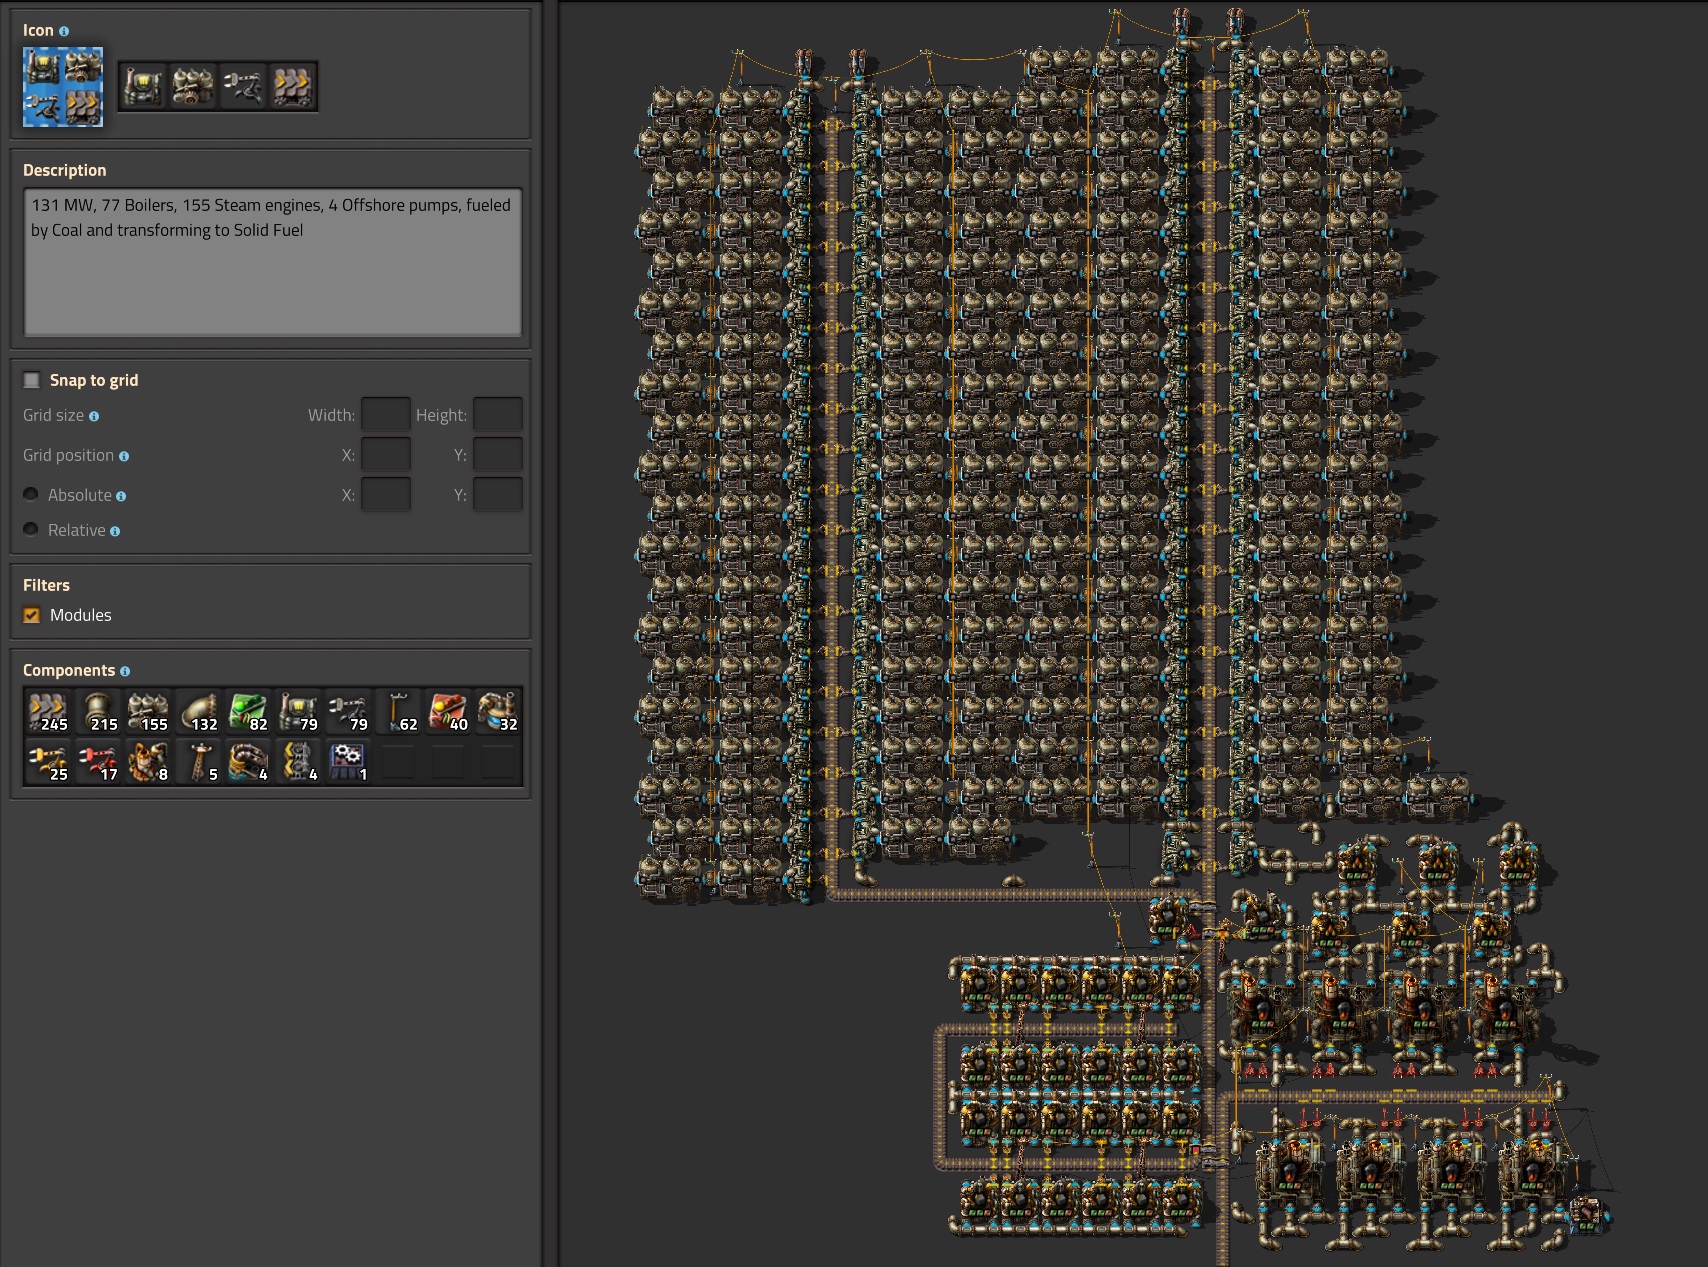Image resolution: width=1708 pixels, height=1267 pixels.
Task: Uncheck the Modules filter checkbox
Action: pos(32,615)
